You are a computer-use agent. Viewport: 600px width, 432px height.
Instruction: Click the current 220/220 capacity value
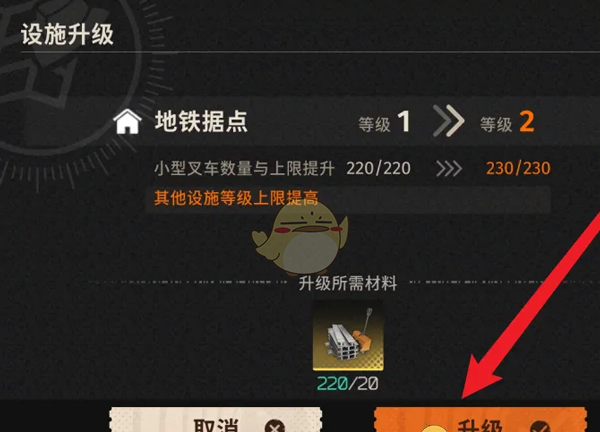point(378,168)
